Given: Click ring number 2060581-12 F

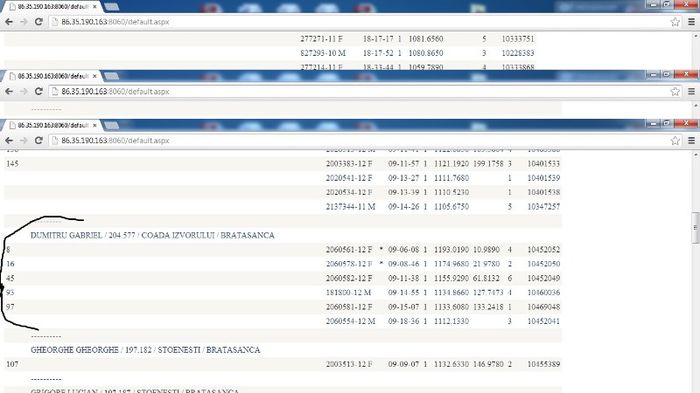Looking at the screenshot, I should tap(349, 307).
